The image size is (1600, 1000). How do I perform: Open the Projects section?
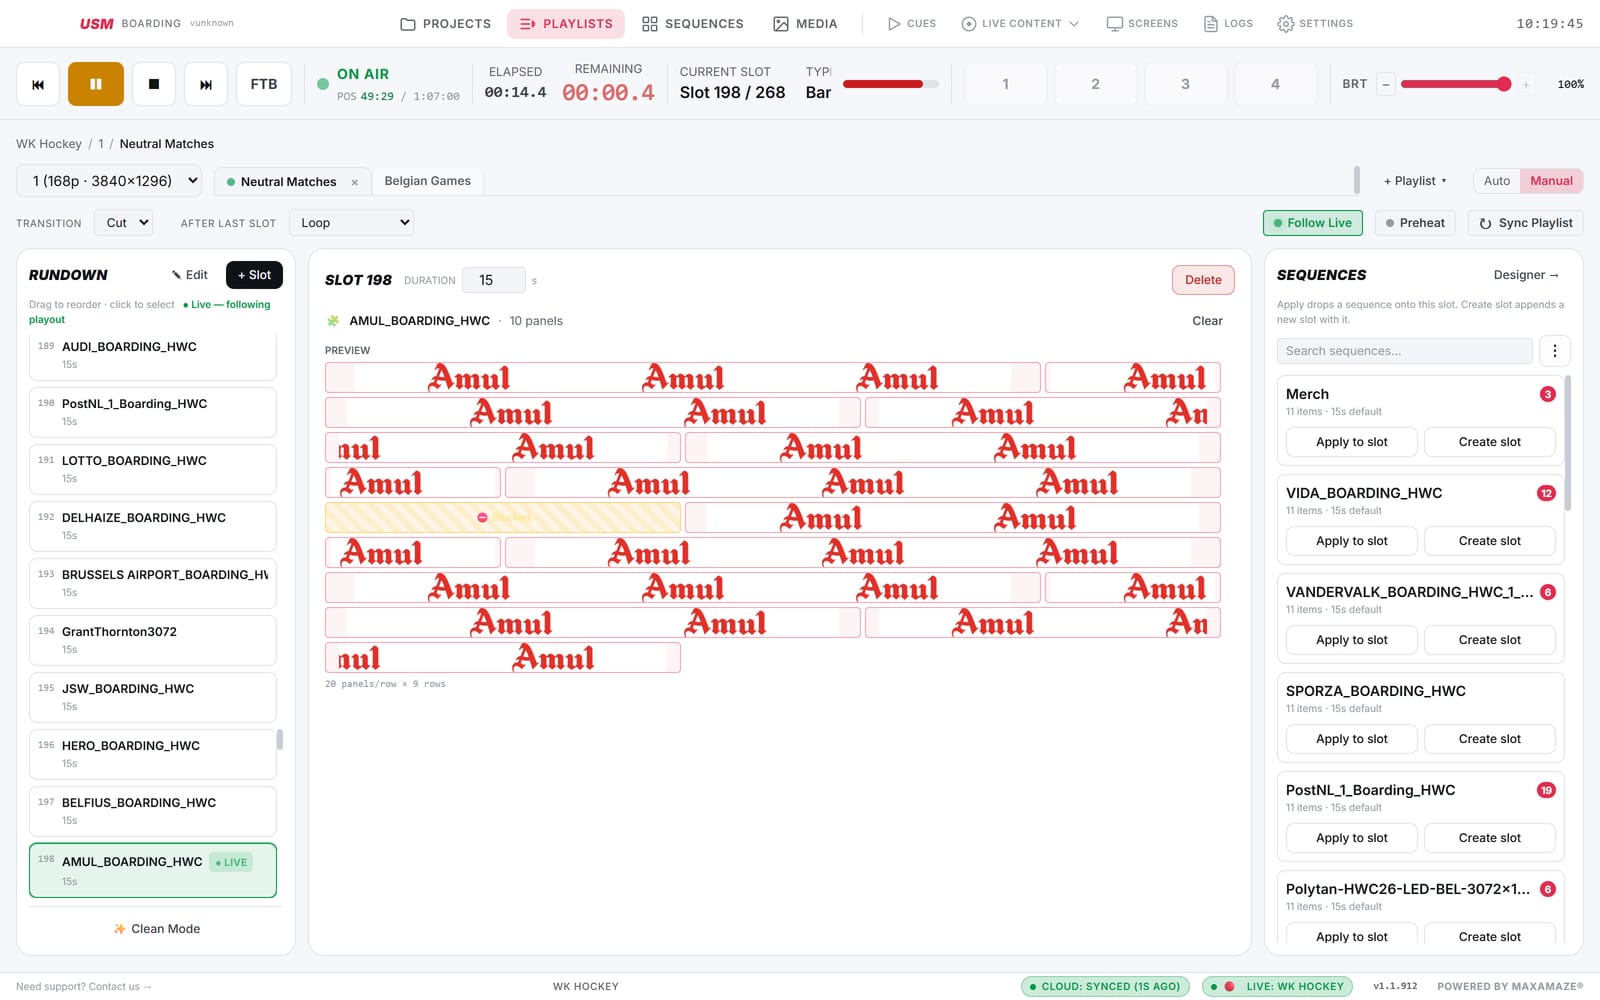point(445,24)
